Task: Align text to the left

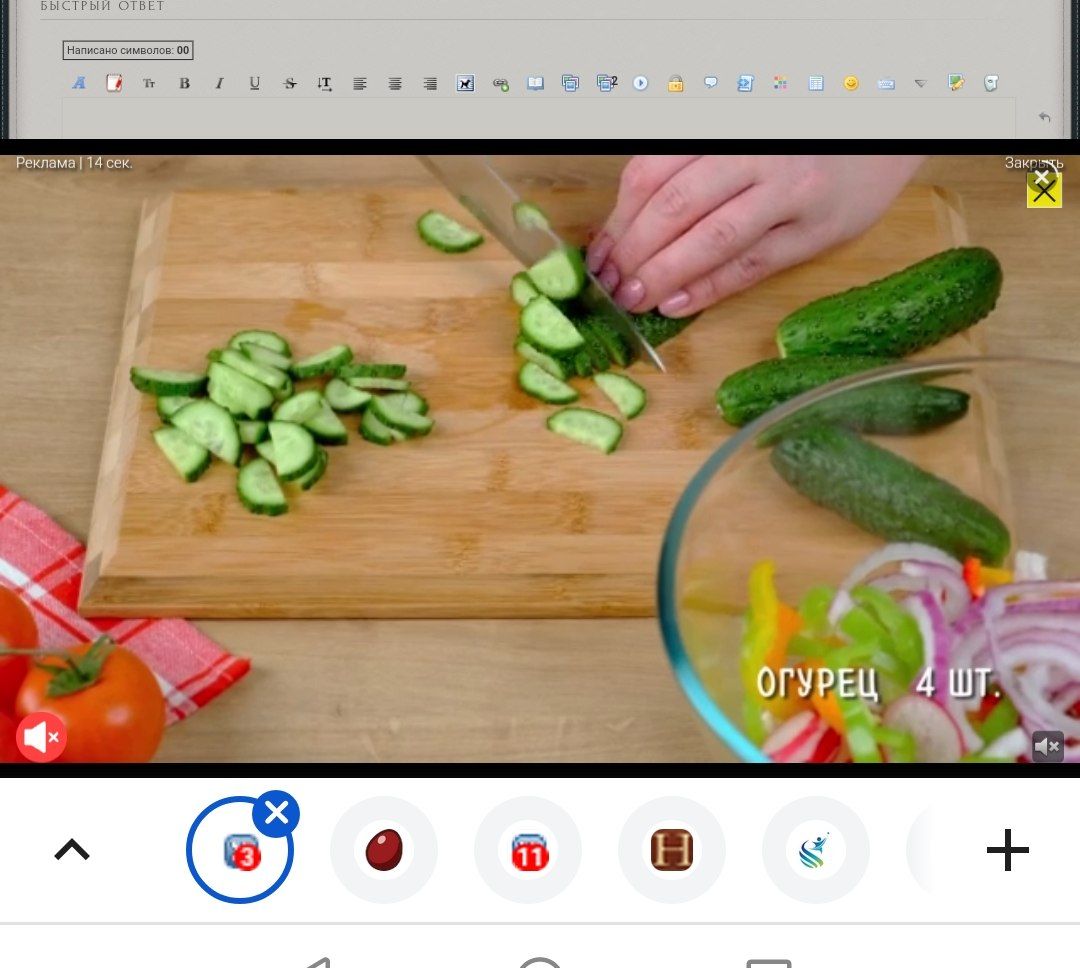Action: click(360, 84)
